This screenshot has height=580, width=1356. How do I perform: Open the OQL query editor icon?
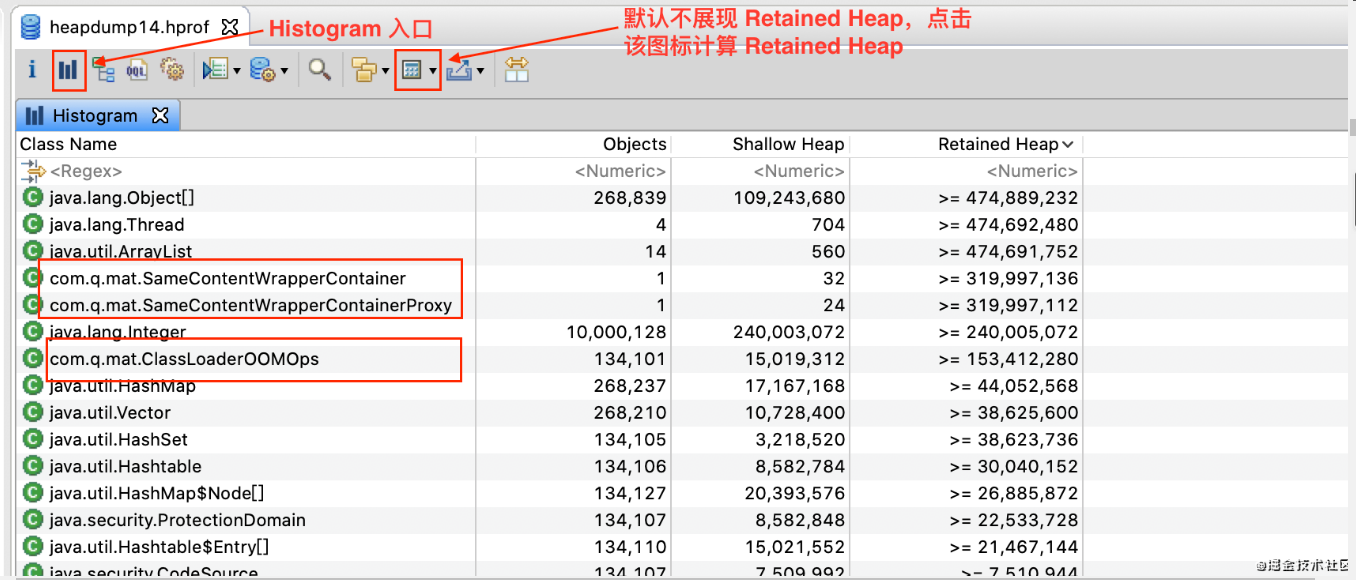click(137, 70)
